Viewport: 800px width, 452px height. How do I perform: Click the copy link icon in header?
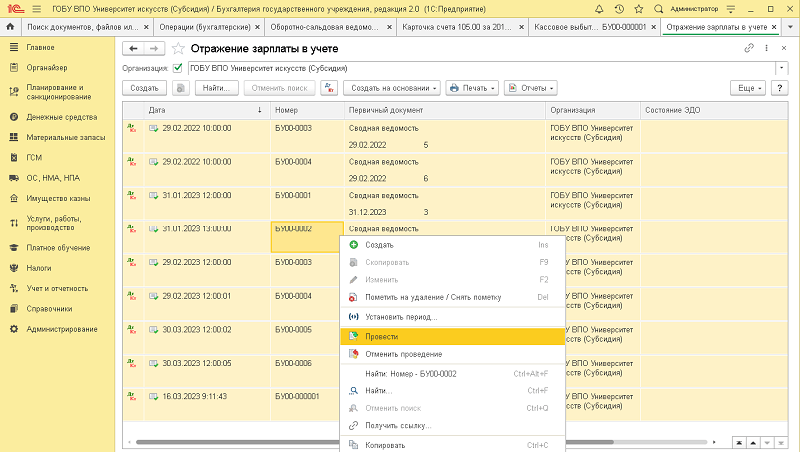click(x=749, y=48)
